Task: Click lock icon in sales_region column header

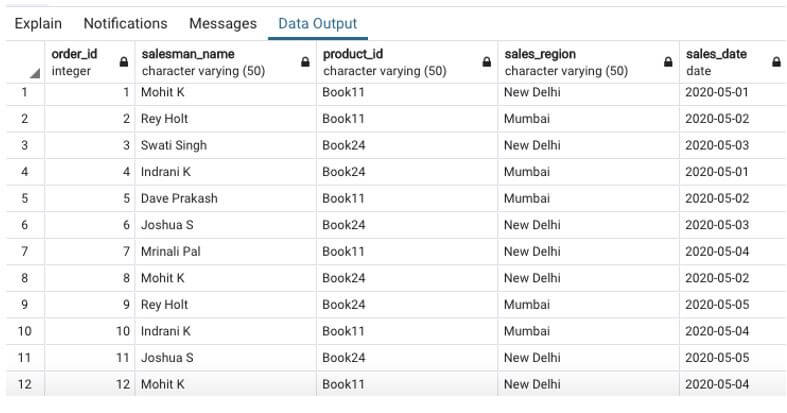Action: click(x=668, y=62)
